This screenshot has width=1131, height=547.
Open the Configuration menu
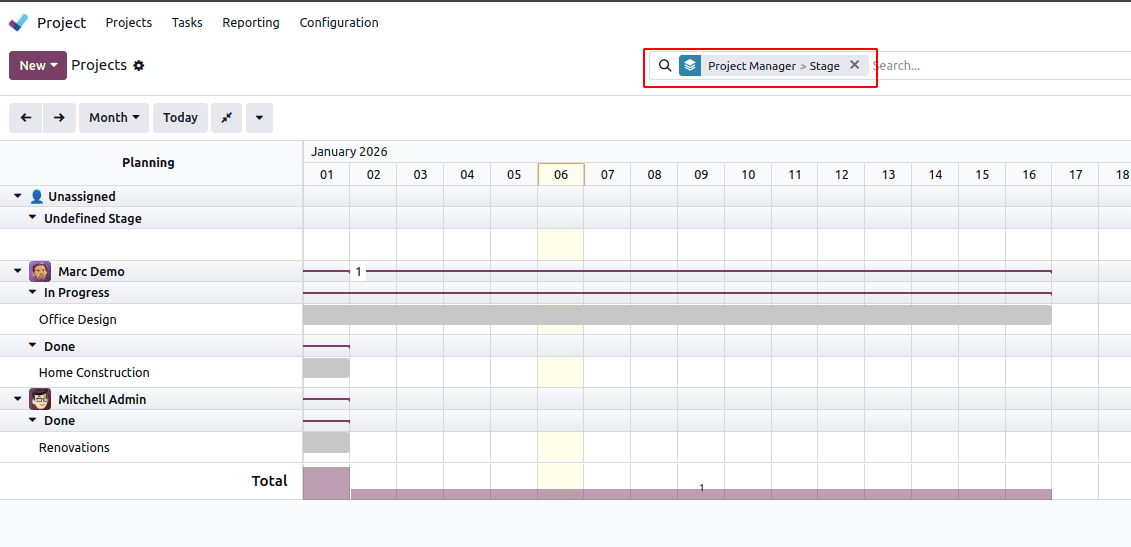[x=339, y=22]
